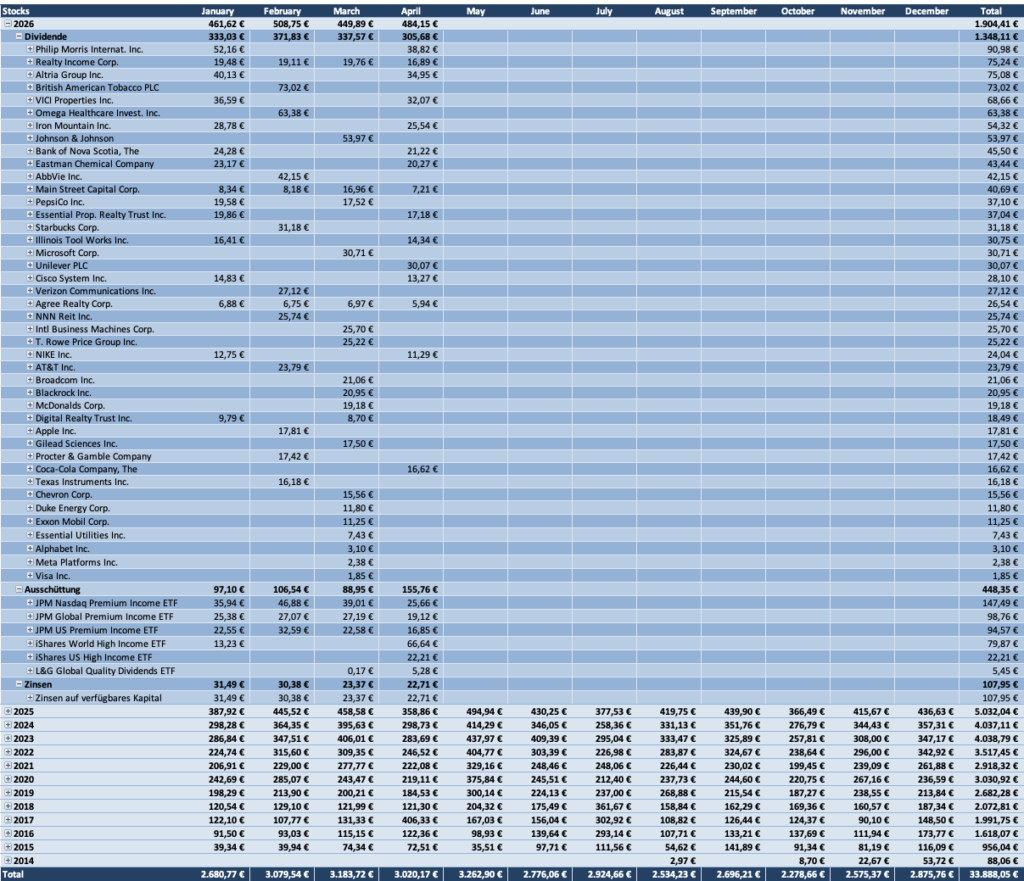Viewport: 1024px width, 881px height.
Task: Click British American Tobacco February 73,02 €
Action: (294, 88)
